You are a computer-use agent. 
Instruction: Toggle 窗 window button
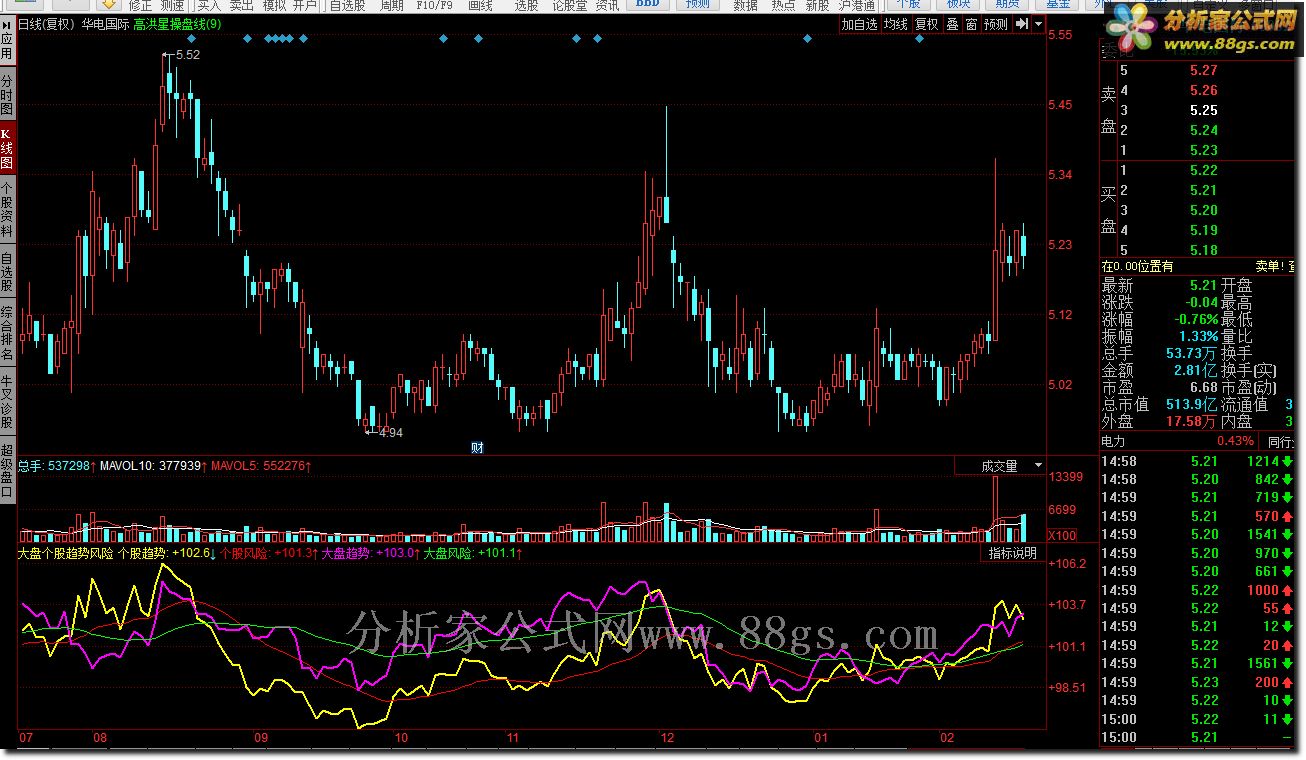(971, 24)
